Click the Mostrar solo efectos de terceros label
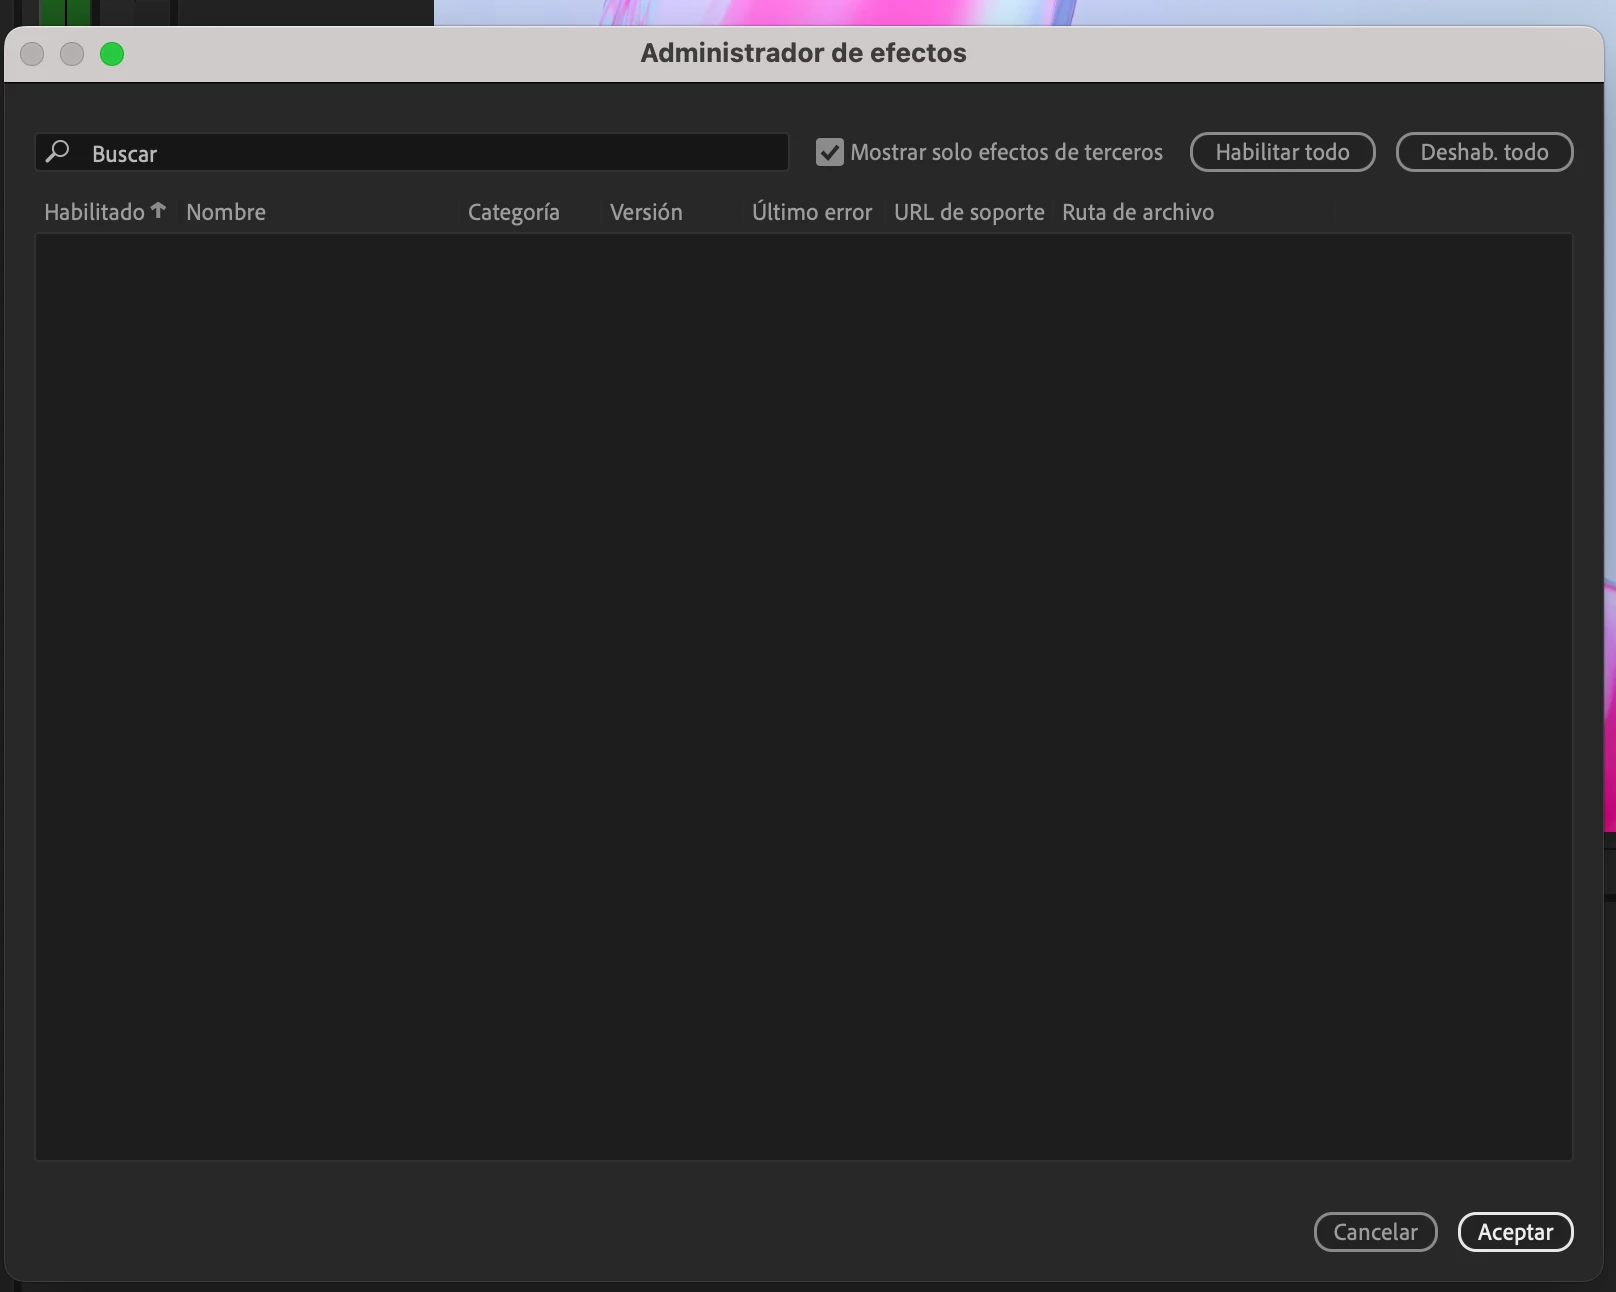Screen dimensions: 1616x1292 (x=1006, y=152)
